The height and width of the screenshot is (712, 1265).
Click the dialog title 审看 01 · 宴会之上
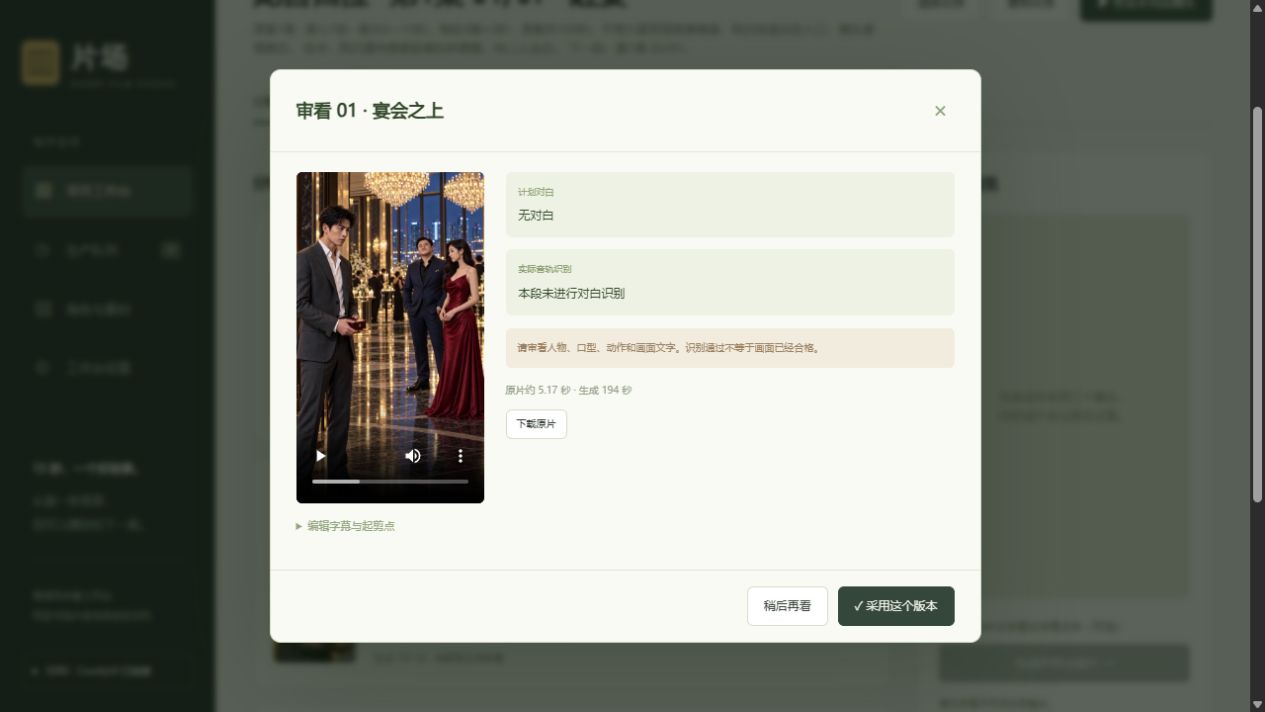[370, 111]
